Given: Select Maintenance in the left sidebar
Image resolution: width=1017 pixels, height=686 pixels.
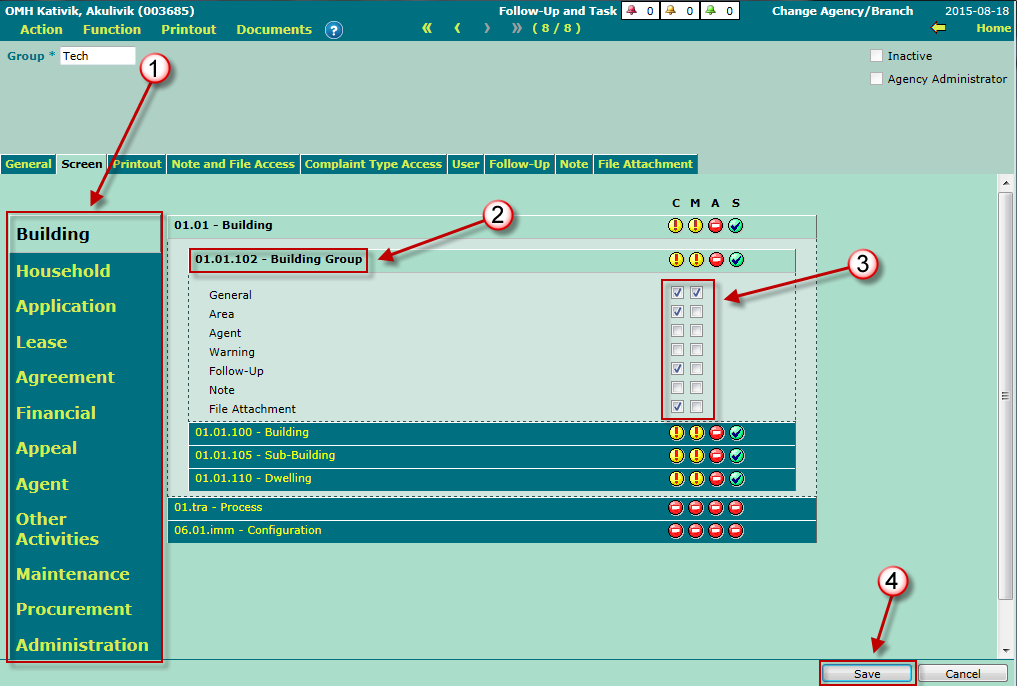Looking at the screenshot, I should (x=73, y=574).
